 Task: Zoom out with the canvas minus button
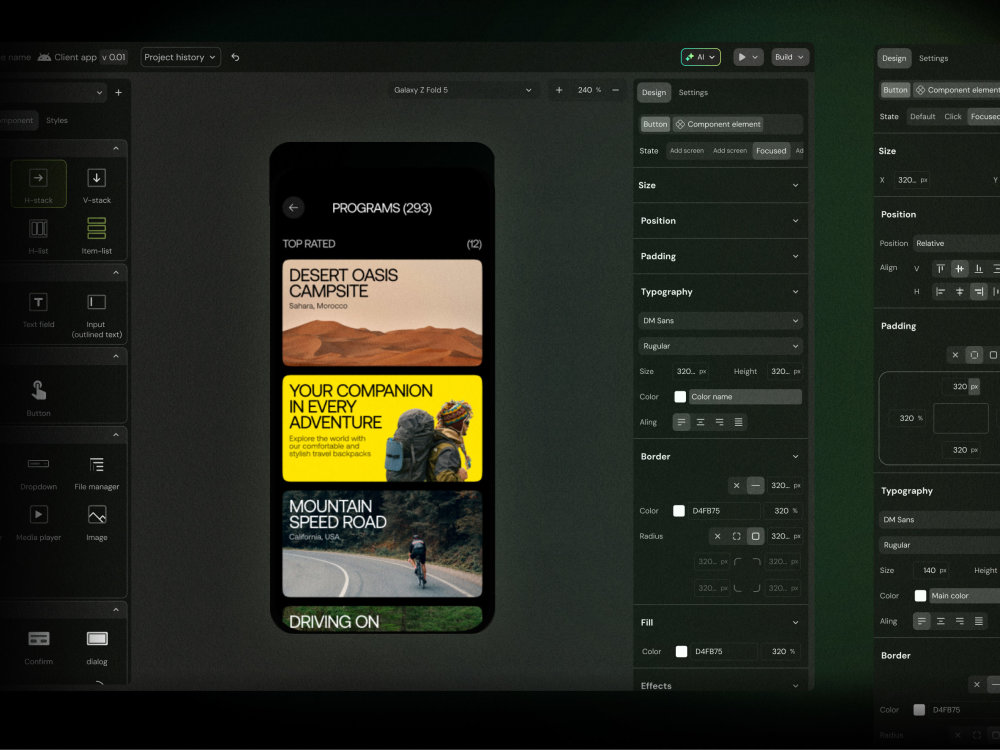pyautogui.click(x=615, y=90)
